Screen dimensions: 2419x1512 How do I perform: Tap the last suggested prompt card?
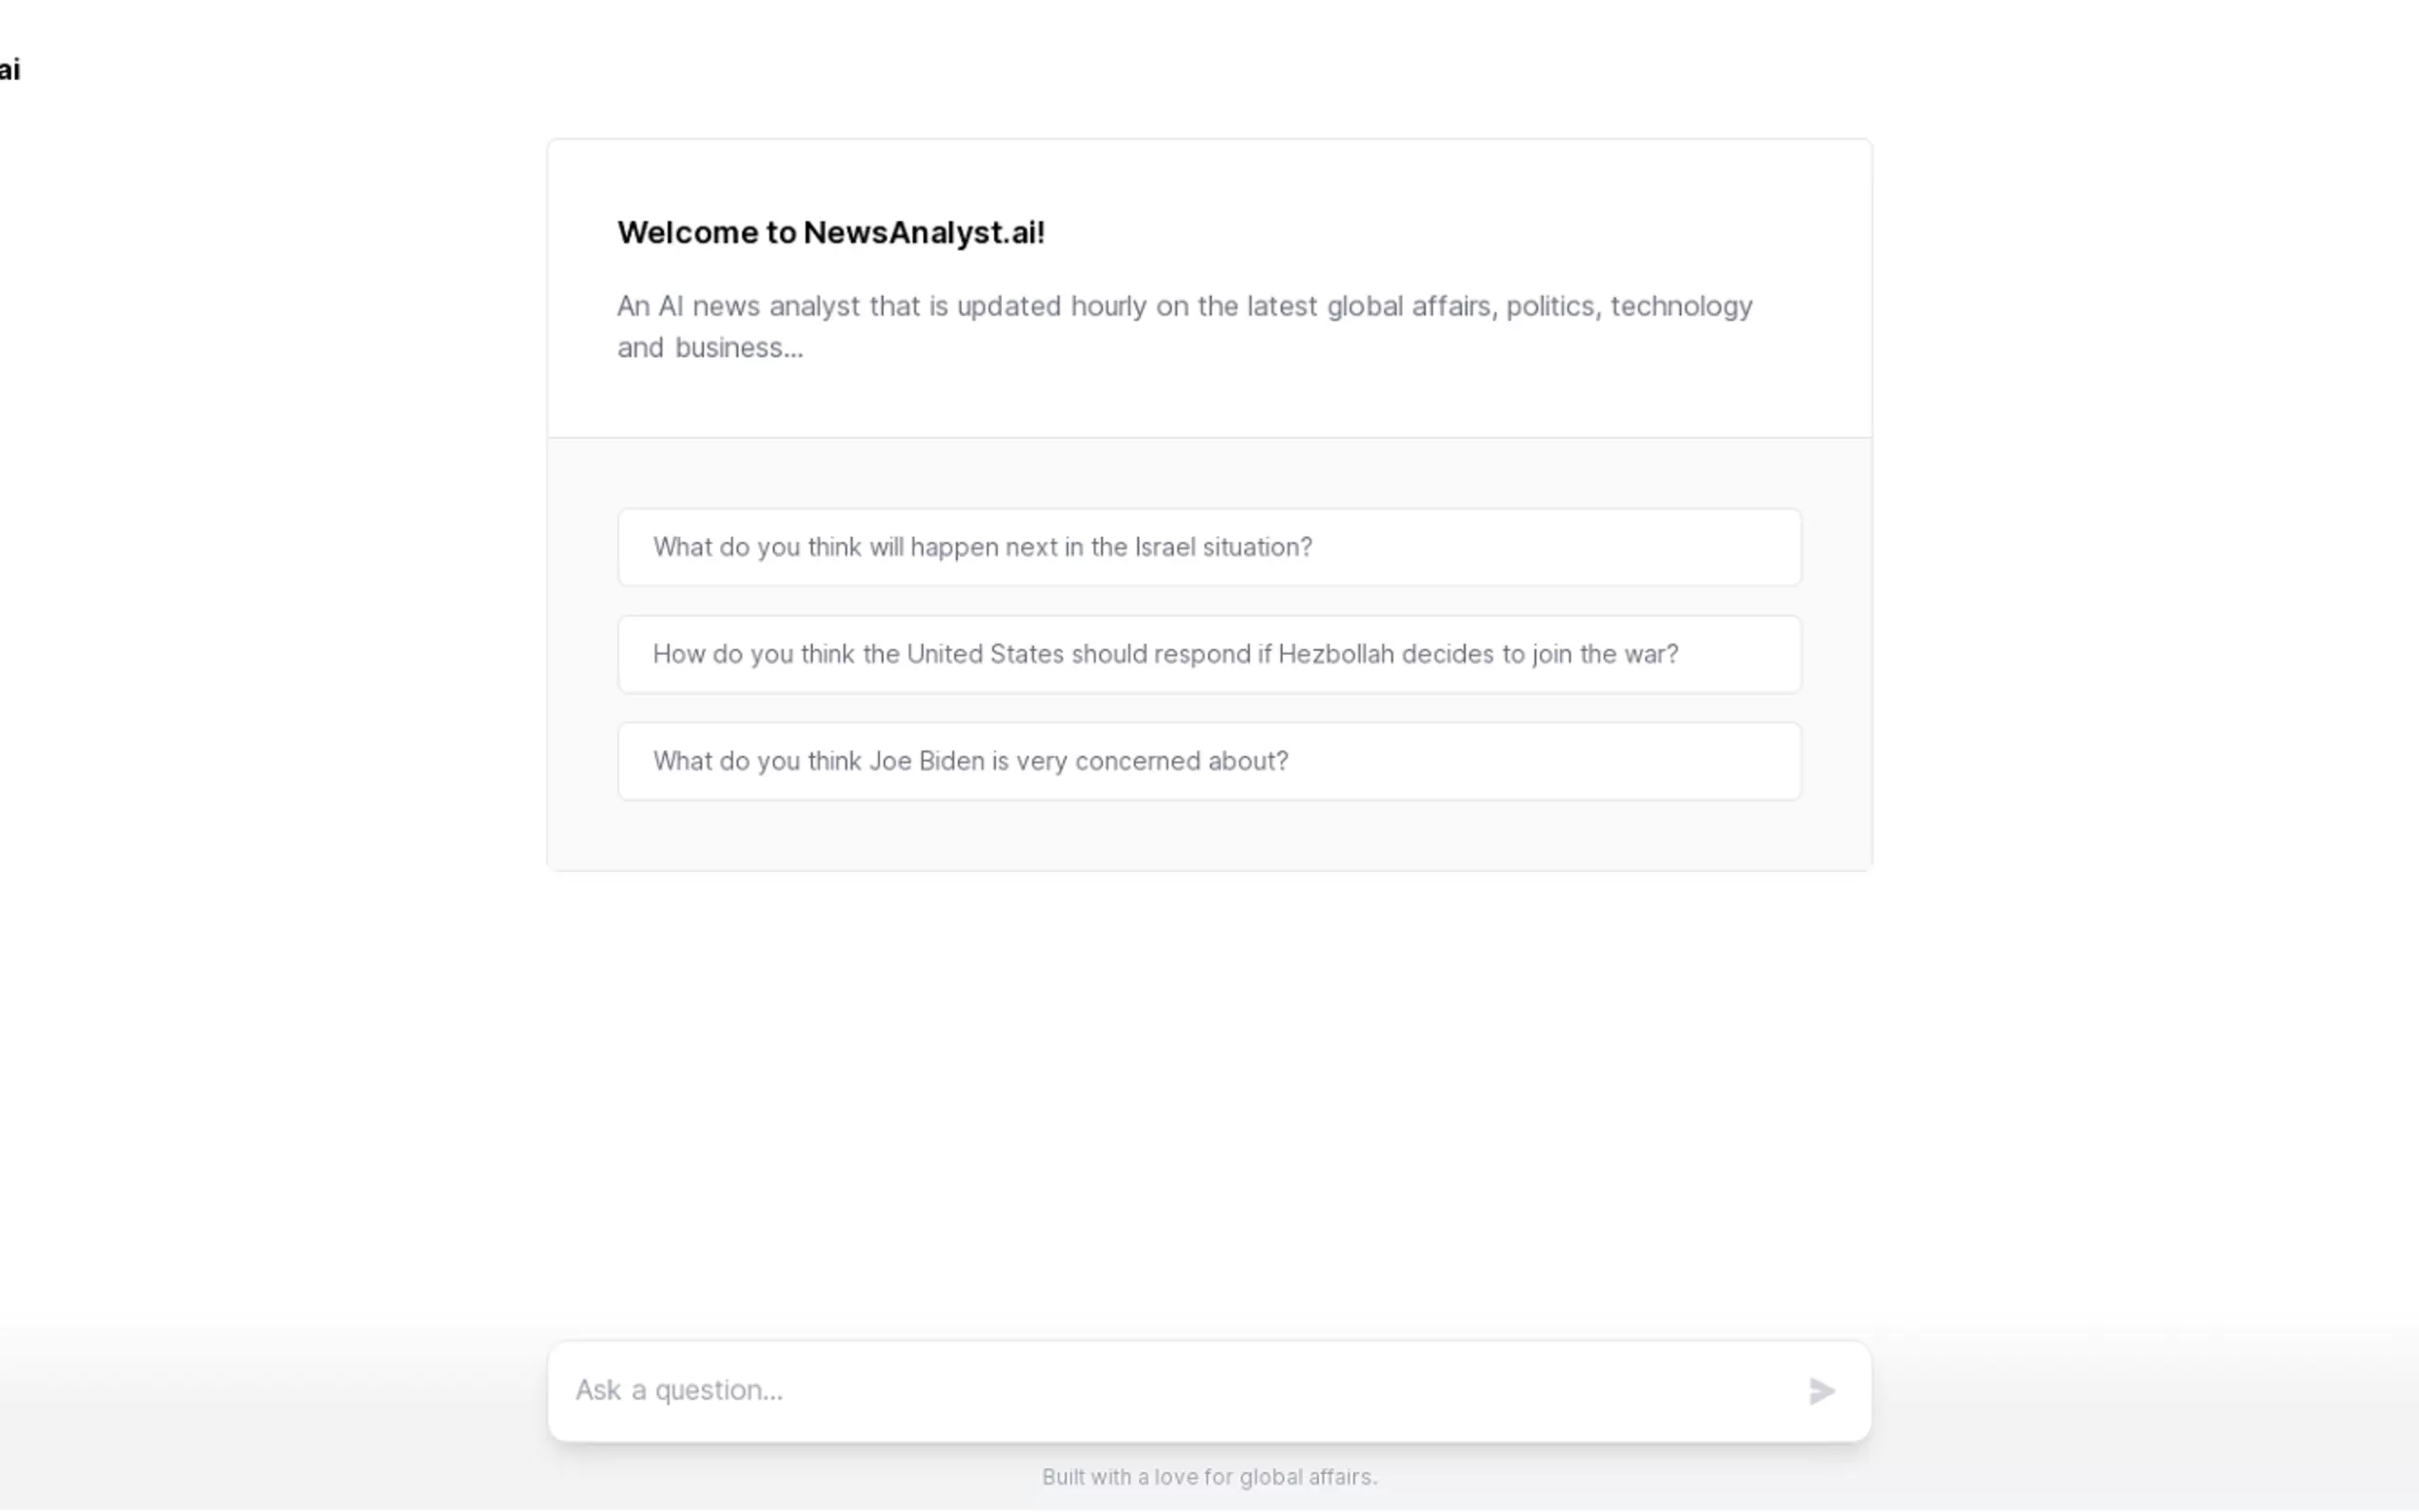(1209, 761)
